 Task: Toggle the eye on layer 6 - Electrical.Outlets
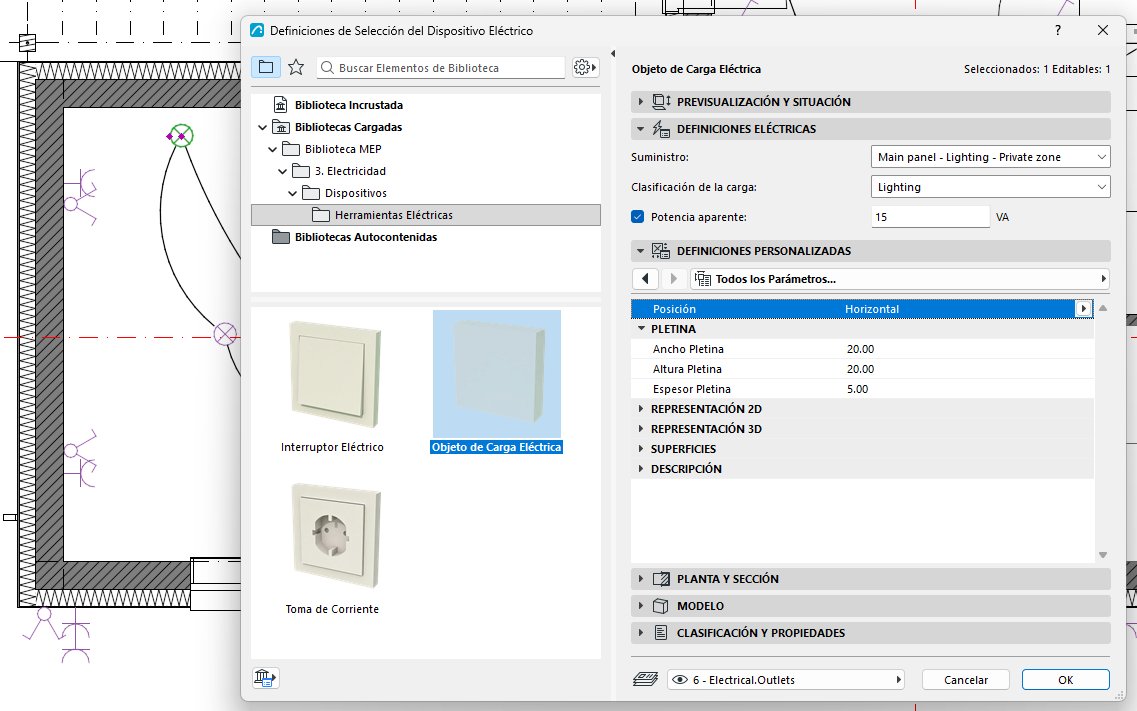[680, 680]
